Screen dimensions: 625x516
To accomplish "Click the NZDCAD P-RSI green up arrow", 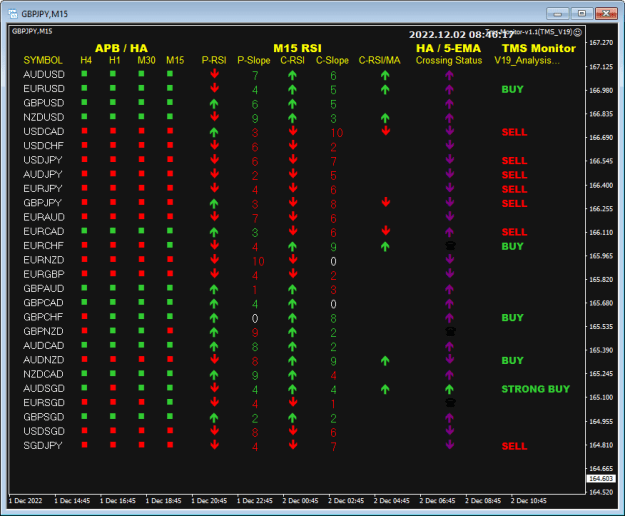I will 214,375.
